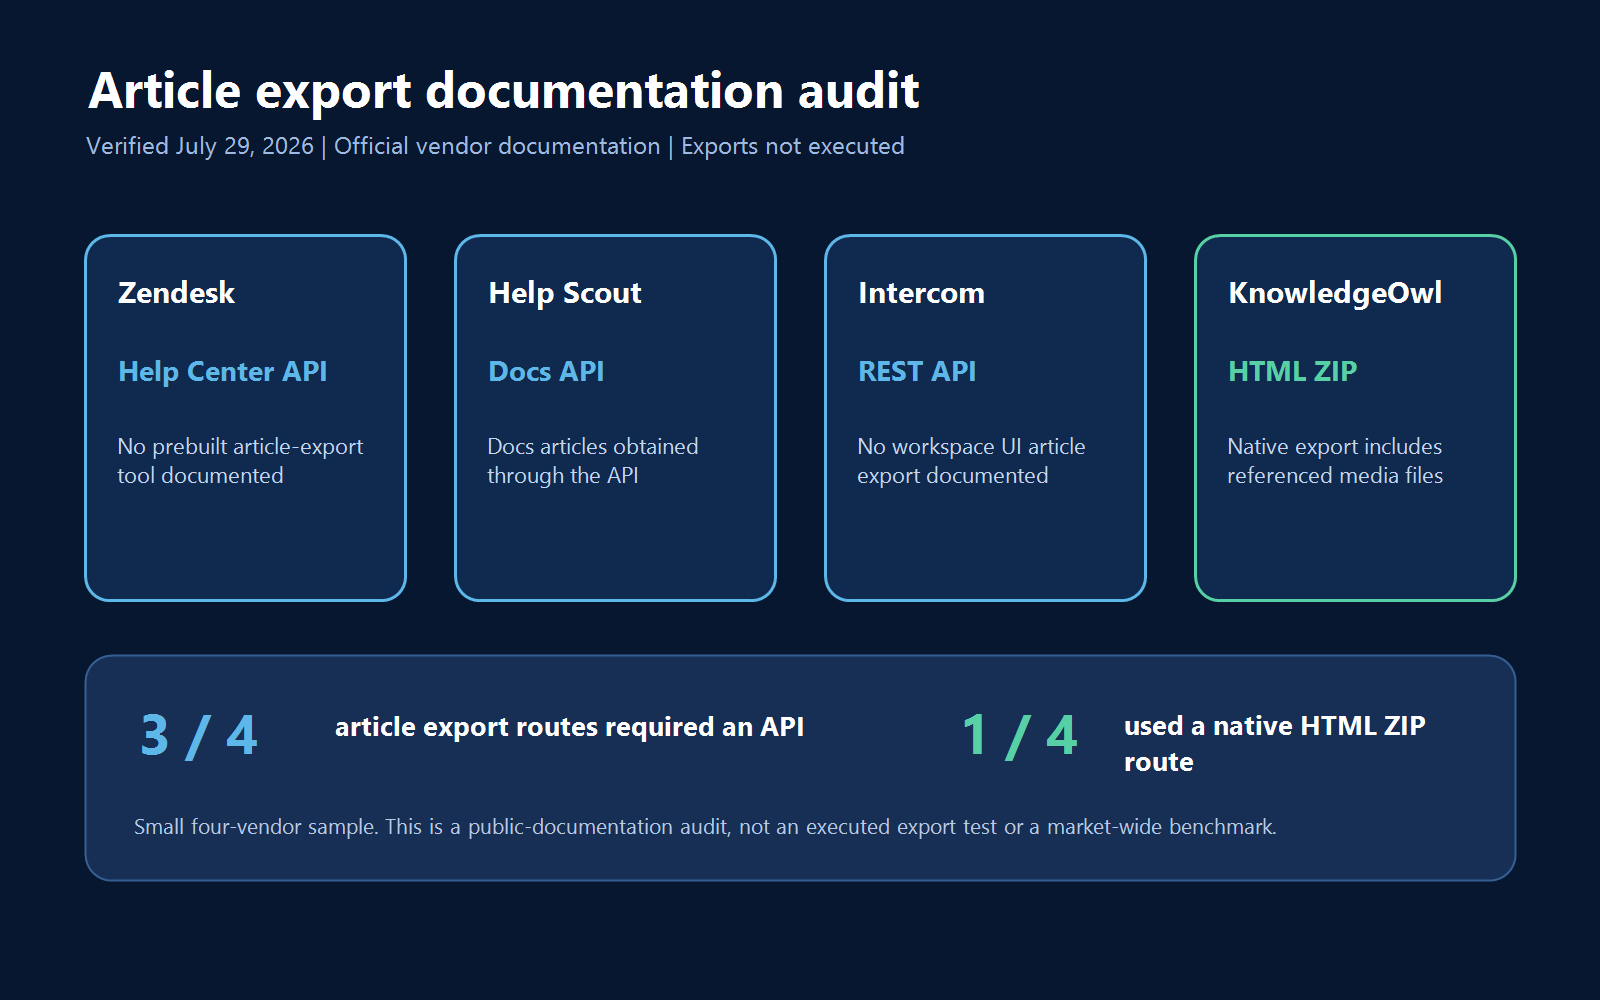The height and width of the screenshot is (1000, 1600).
Task: Select the KnowledgeOwl card heading
Action: coord(1335,293)
